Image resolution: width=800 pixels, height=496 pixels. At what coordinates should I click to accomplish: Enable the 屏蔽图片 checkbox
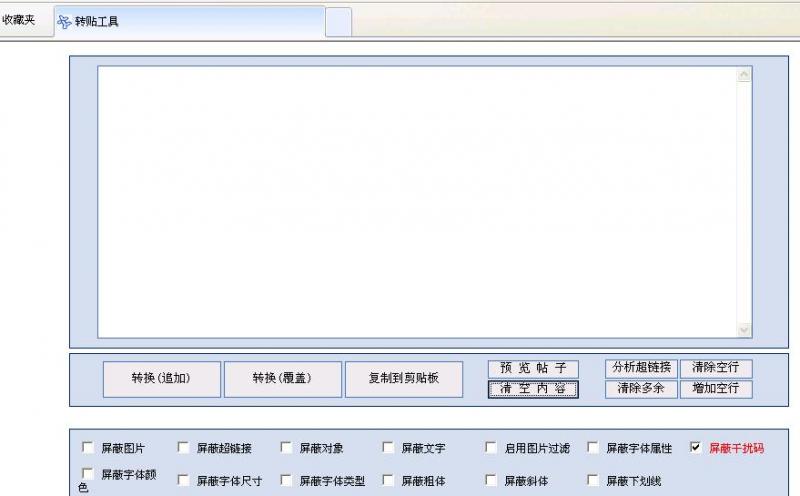click(87, 448)
